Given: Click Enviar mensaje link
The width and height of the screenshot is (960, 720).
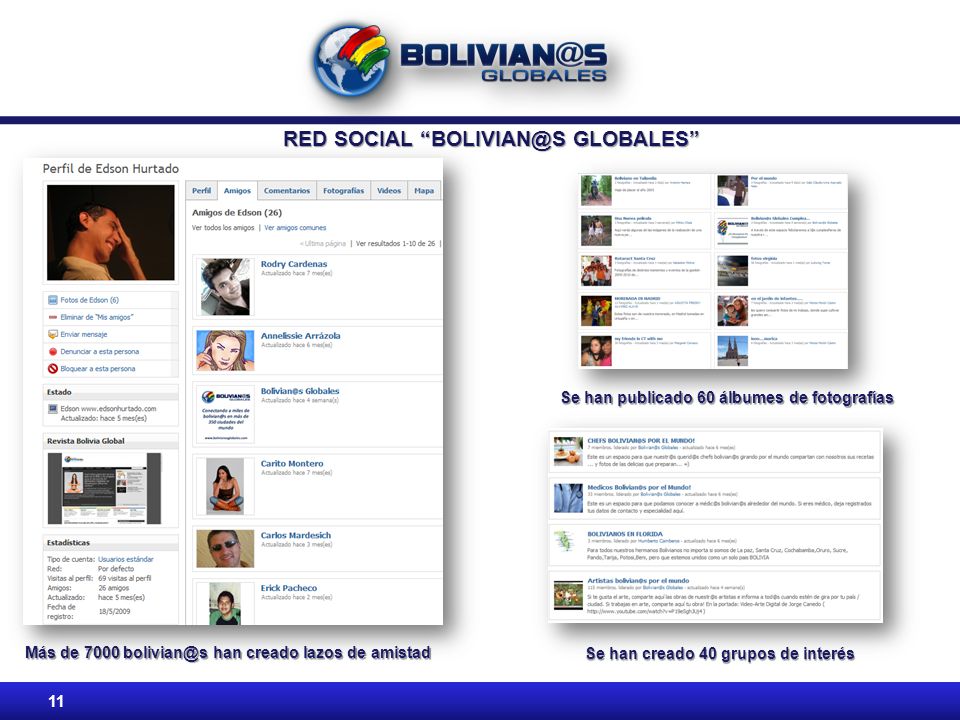Looking at the screenshot, I should (84, 334).
